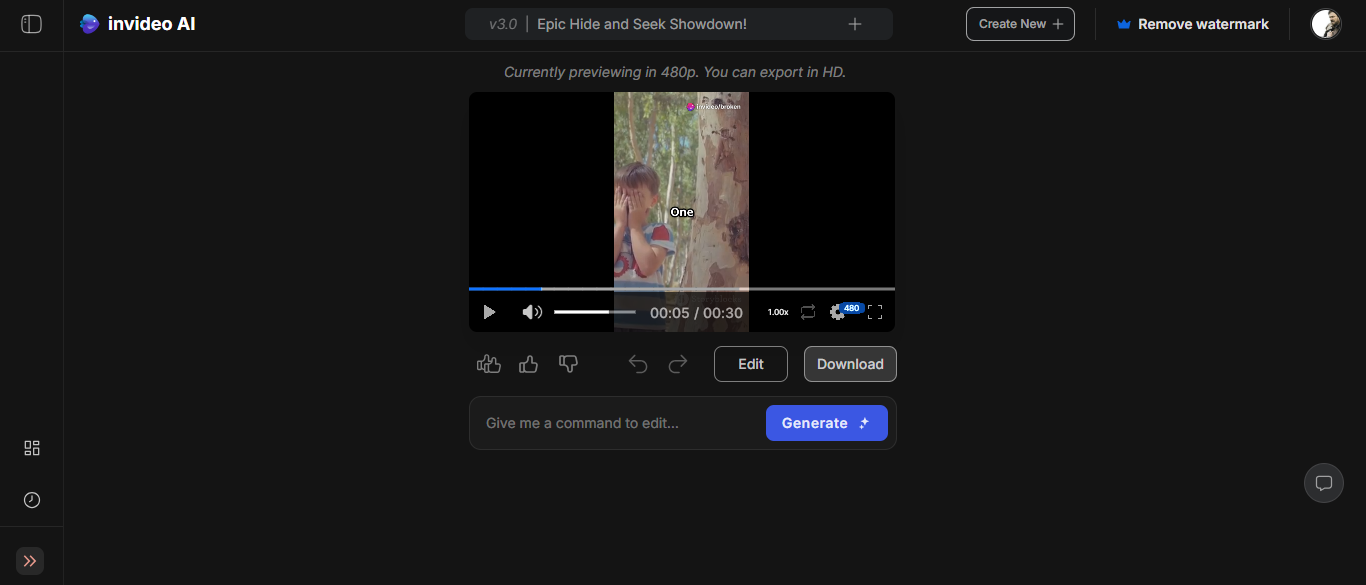Enter fullscreen playback mode
Image resolution: width=1366 pixels, height=585 pixels.
click(x=875, y=311)
